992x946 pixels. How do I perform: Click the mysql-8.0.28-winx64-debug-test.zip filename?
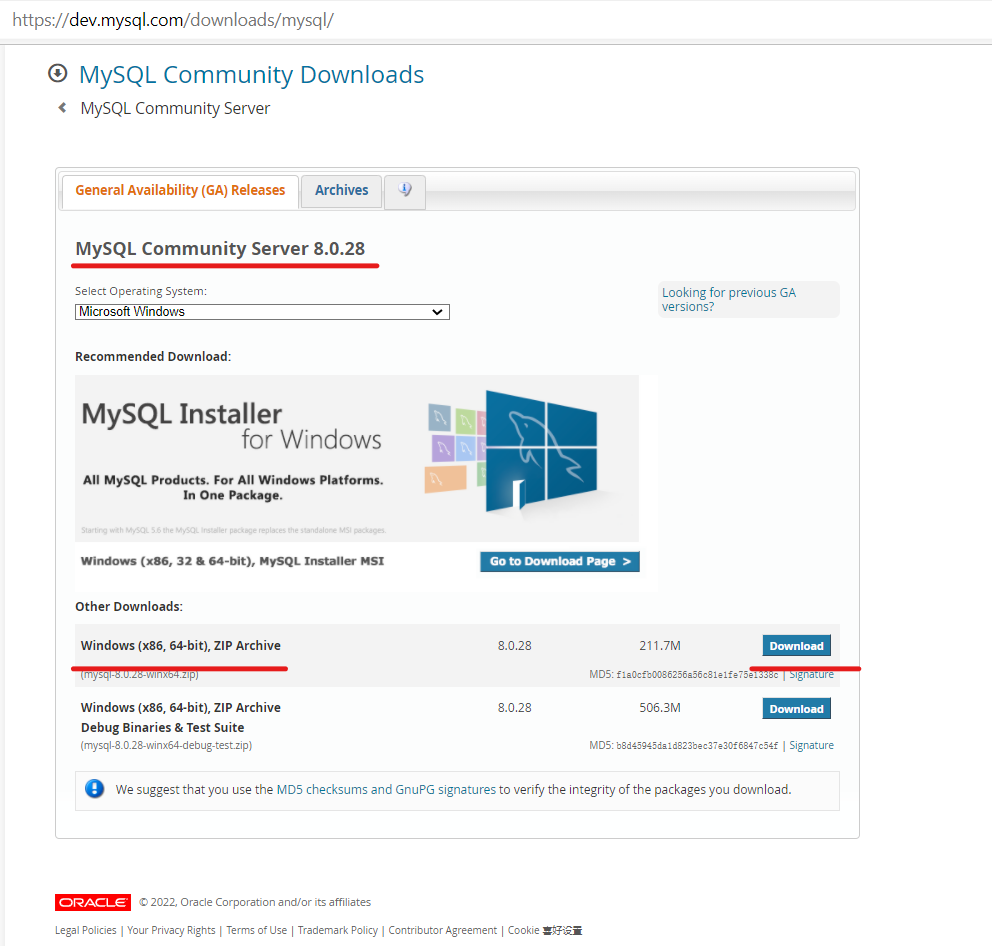[x=166, y=745]
